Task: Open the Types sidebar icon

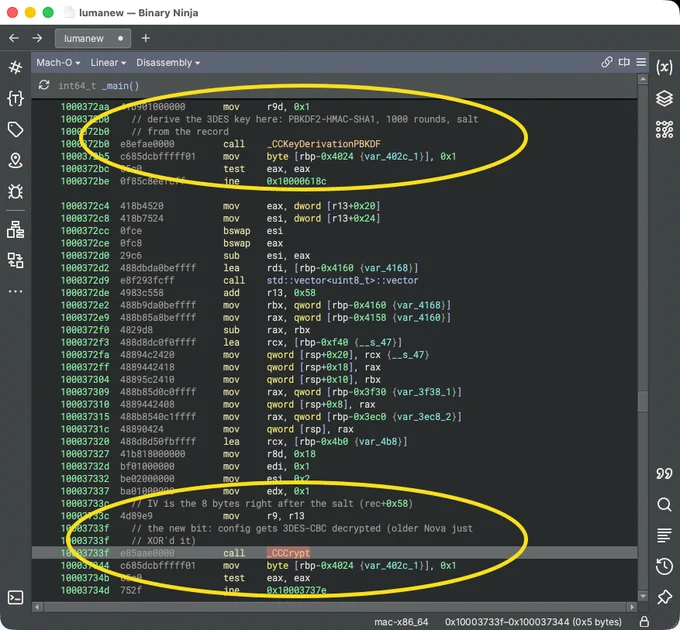Action: [x=16, y=98]
